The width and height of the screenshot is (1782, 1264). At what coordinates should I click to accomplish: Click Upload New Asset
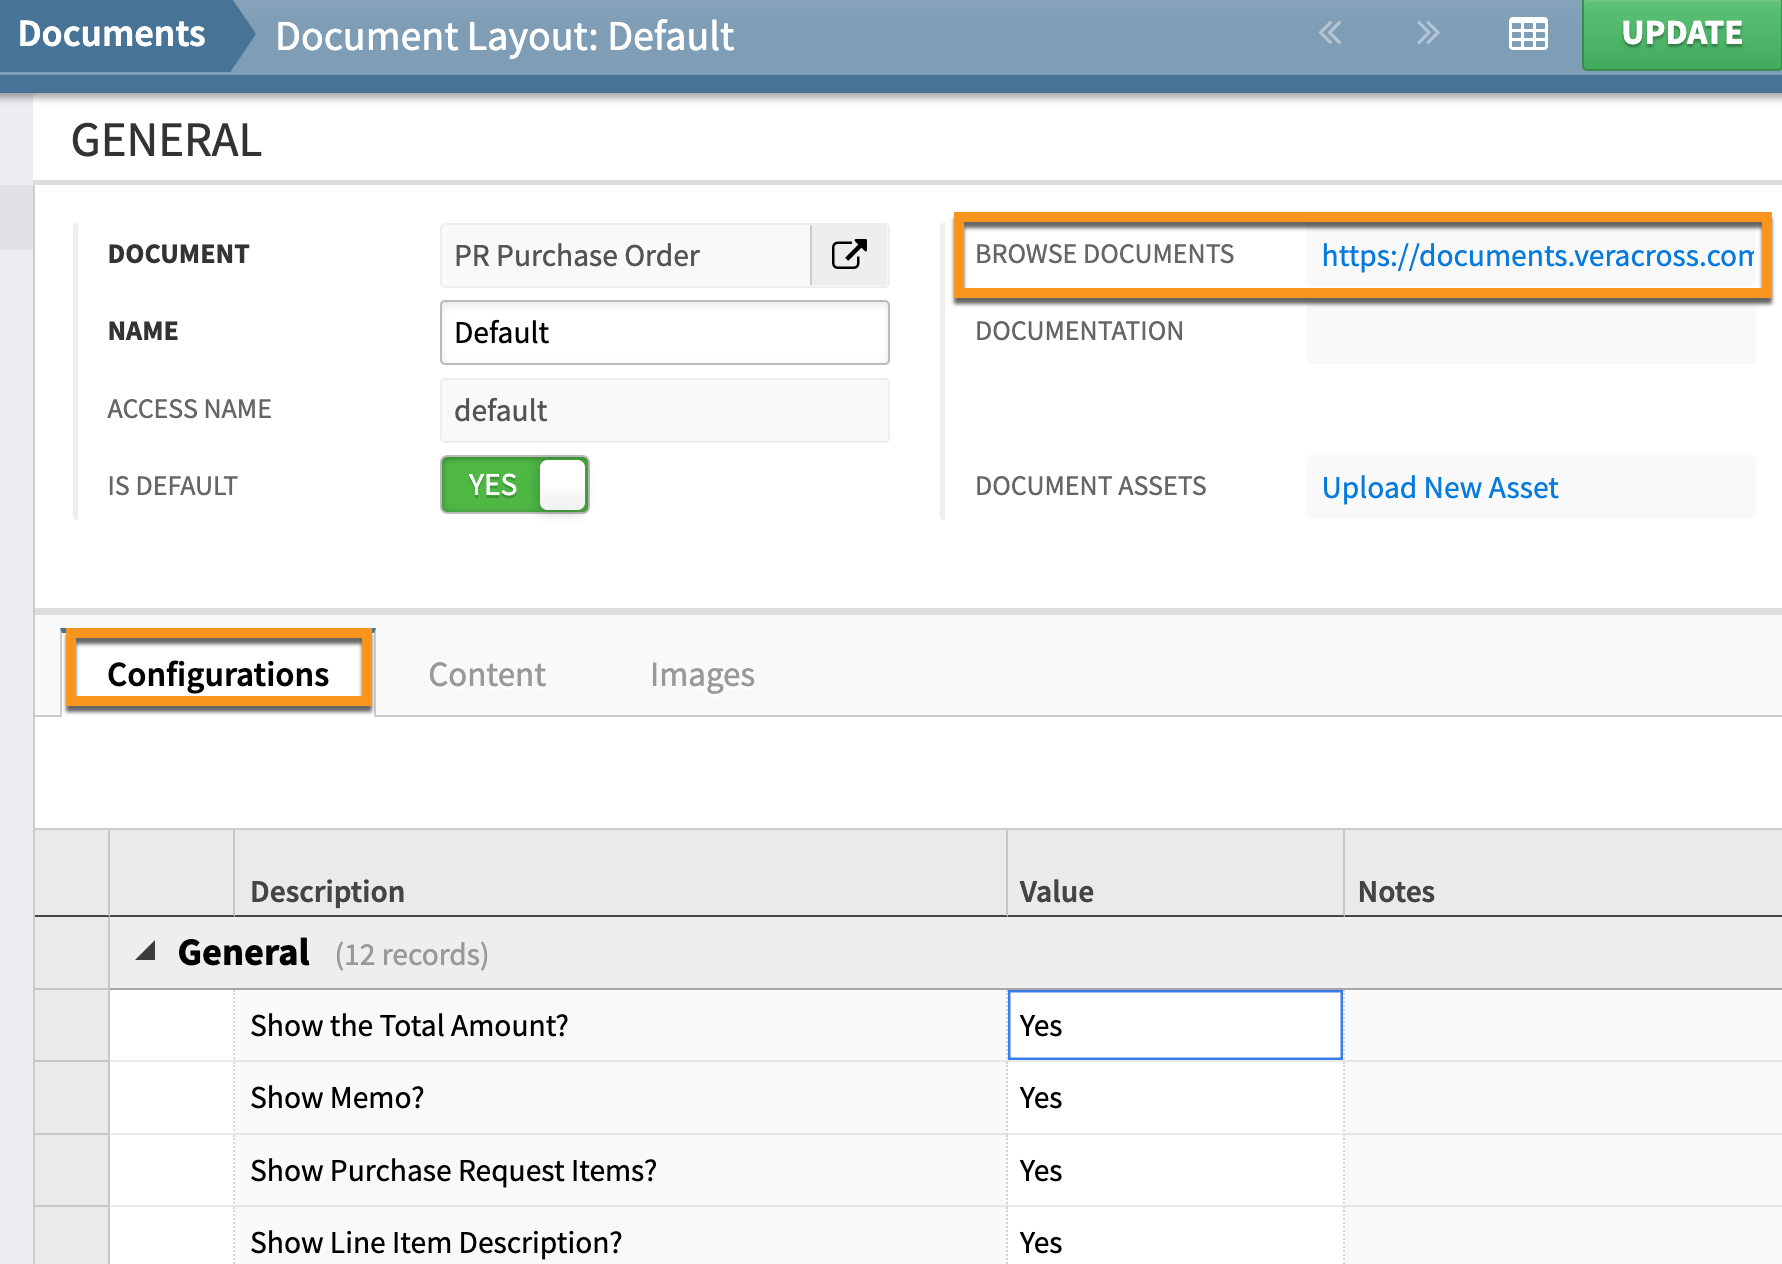pyautogui.click(x=1439, y=487)
